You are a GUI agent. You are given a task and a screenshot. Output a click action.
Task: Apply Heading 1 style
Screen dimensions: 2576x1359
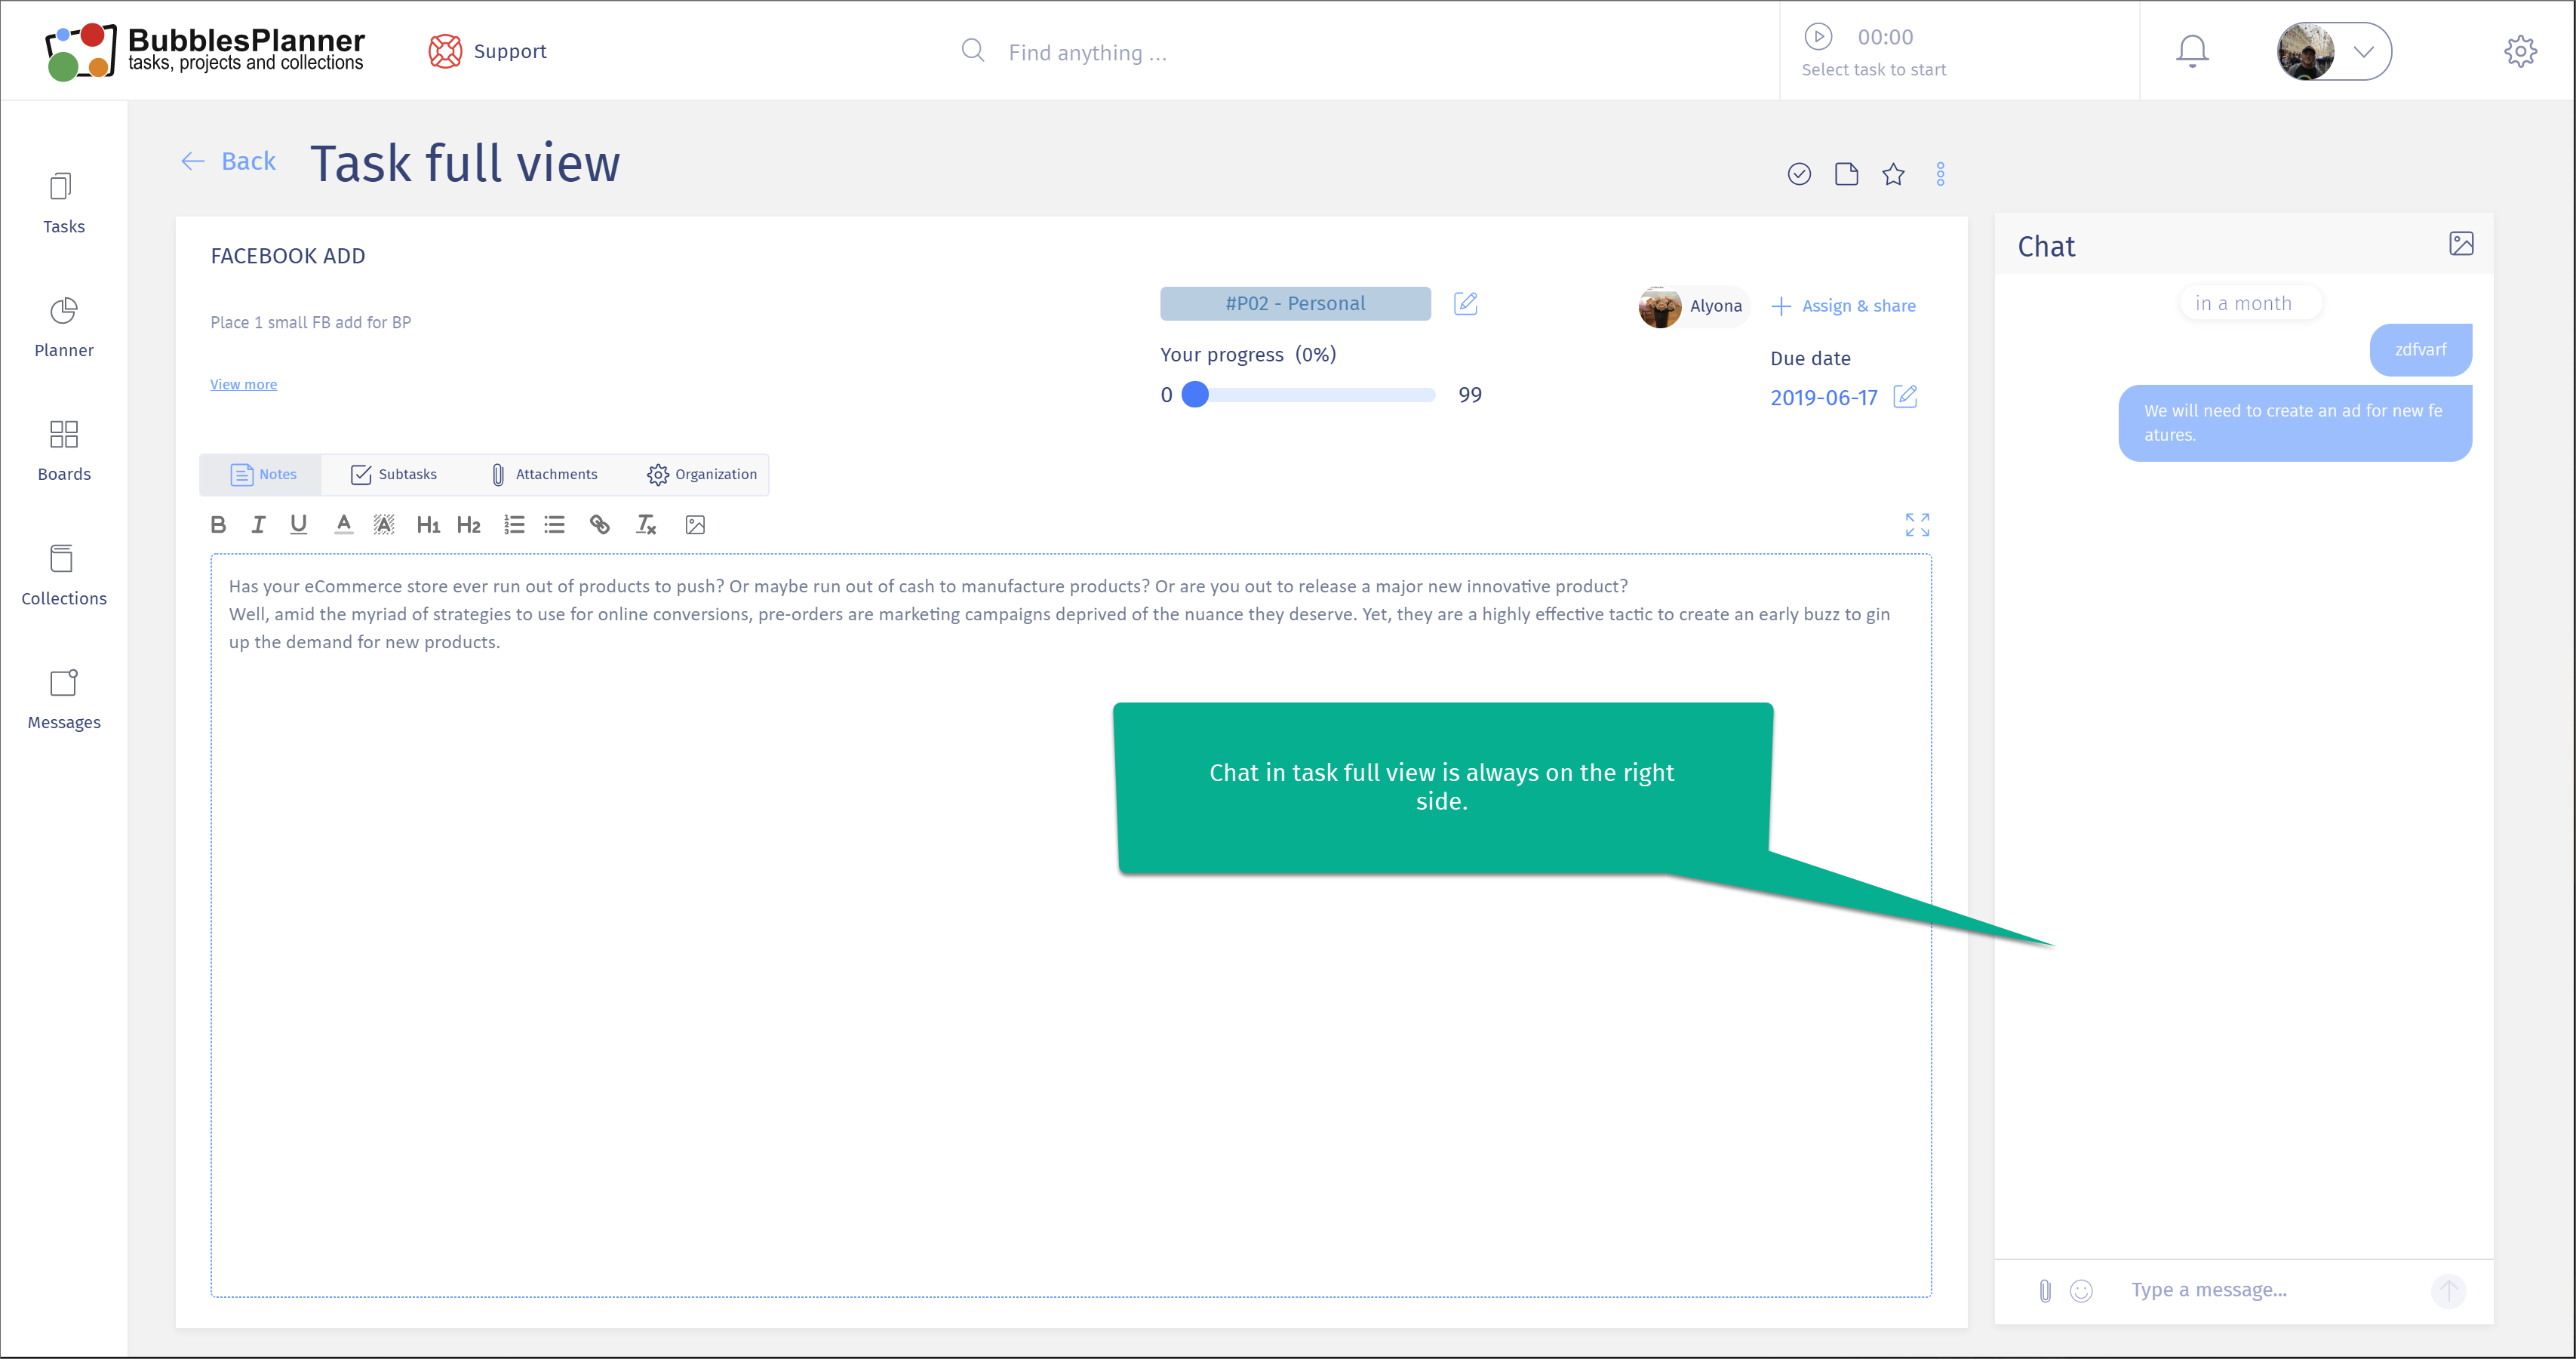(428, 524)
